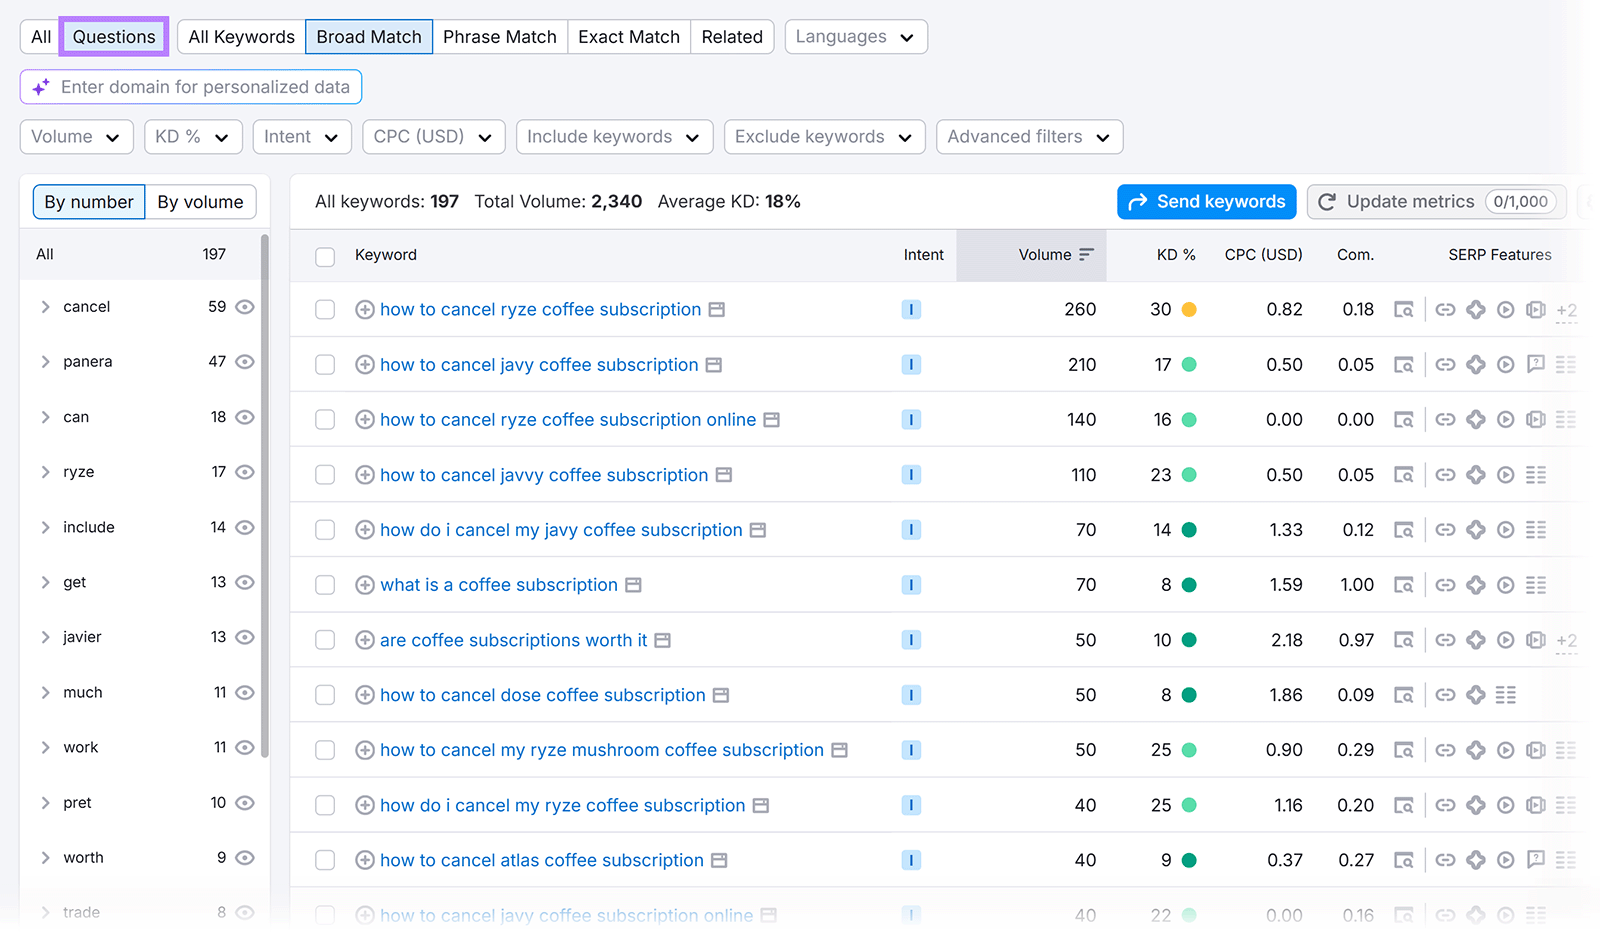Select the Questions tab

[114, 37]
